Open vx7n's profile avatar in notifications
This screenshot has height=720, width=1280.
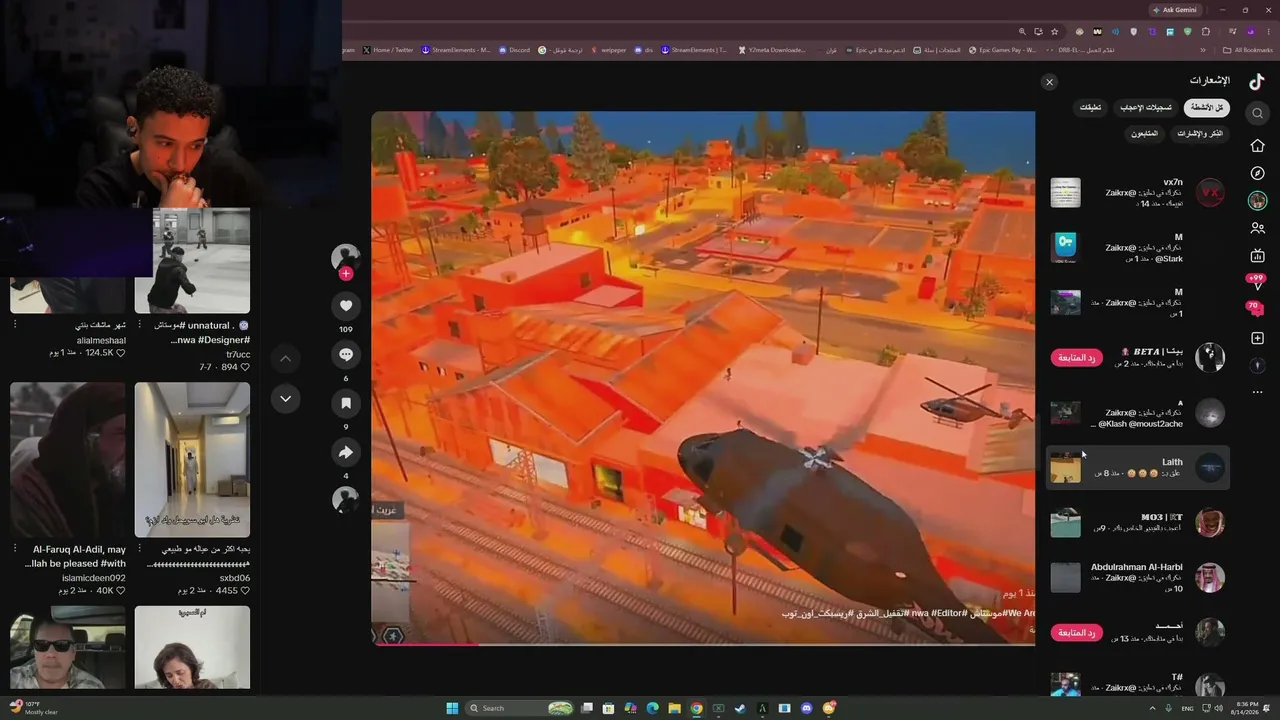(1210, 193)
